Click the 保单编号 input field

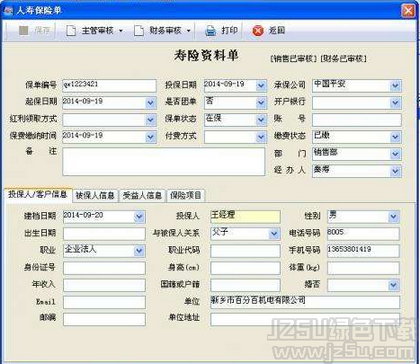point(109,86)
